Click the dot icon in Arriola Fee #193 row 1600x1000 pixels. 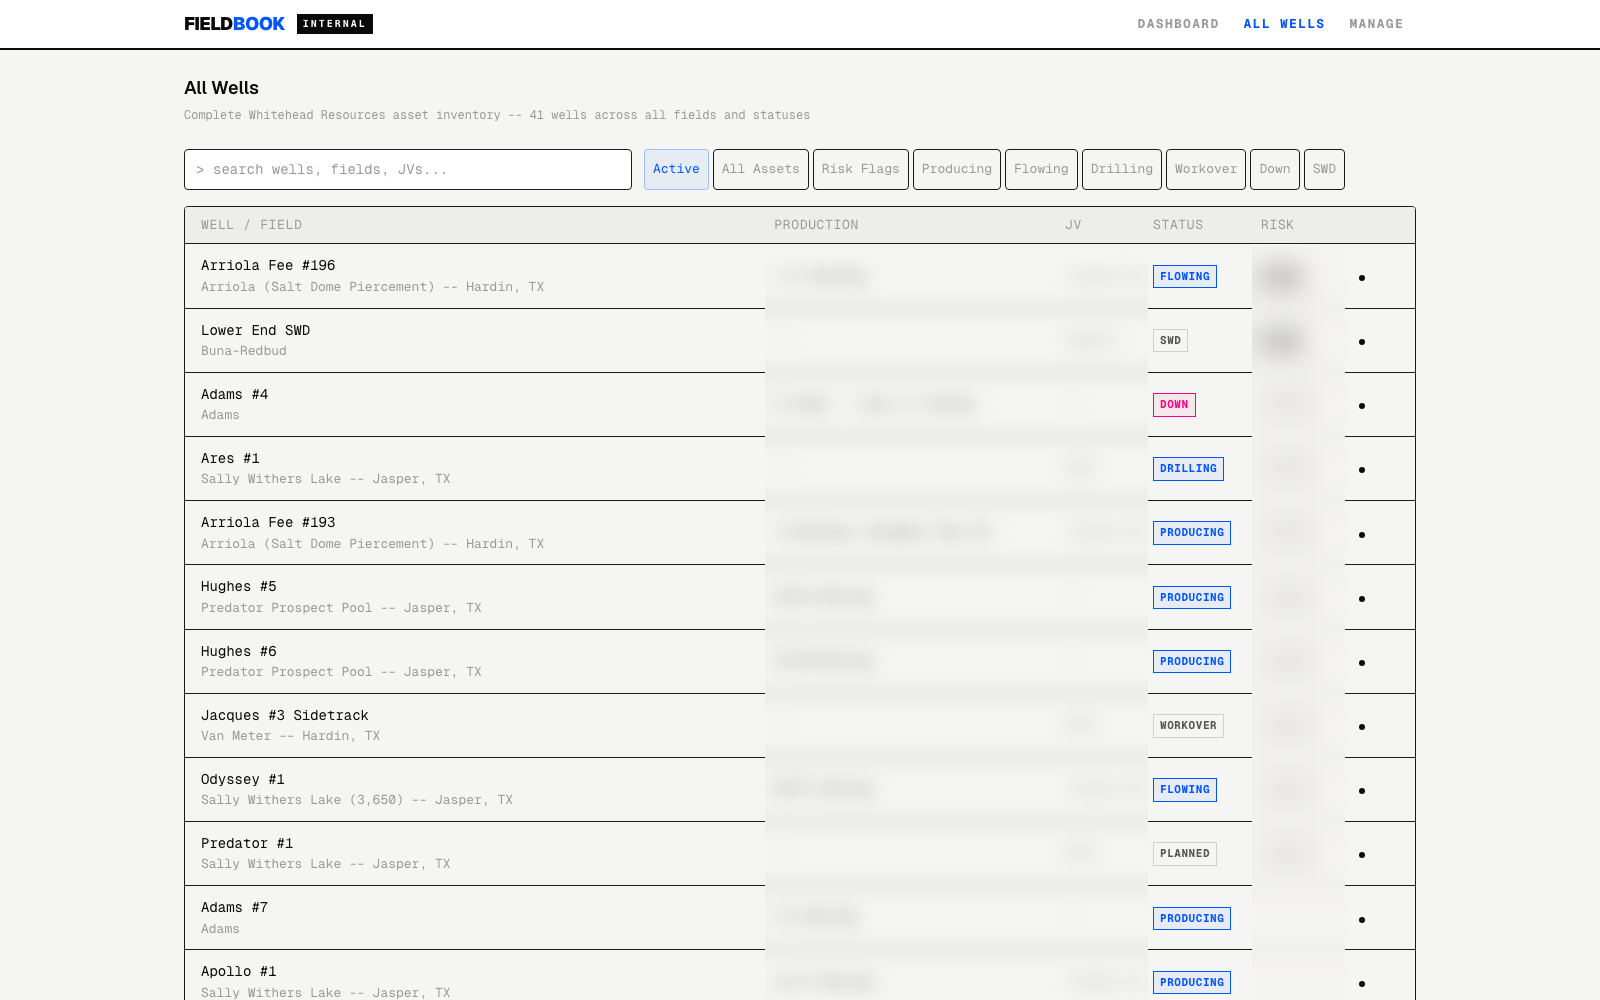[x=1362, y=534]
